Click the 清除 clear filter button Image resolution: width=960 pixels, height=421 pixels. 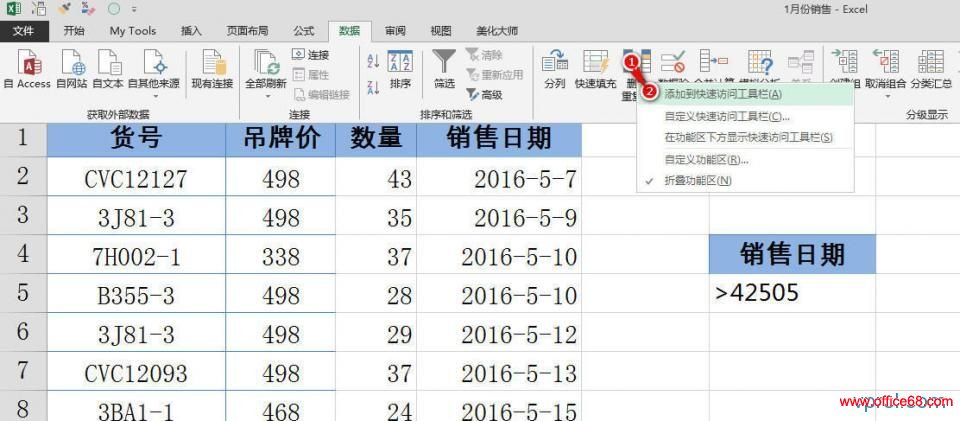pyautogui.click(x=484, y=54)
